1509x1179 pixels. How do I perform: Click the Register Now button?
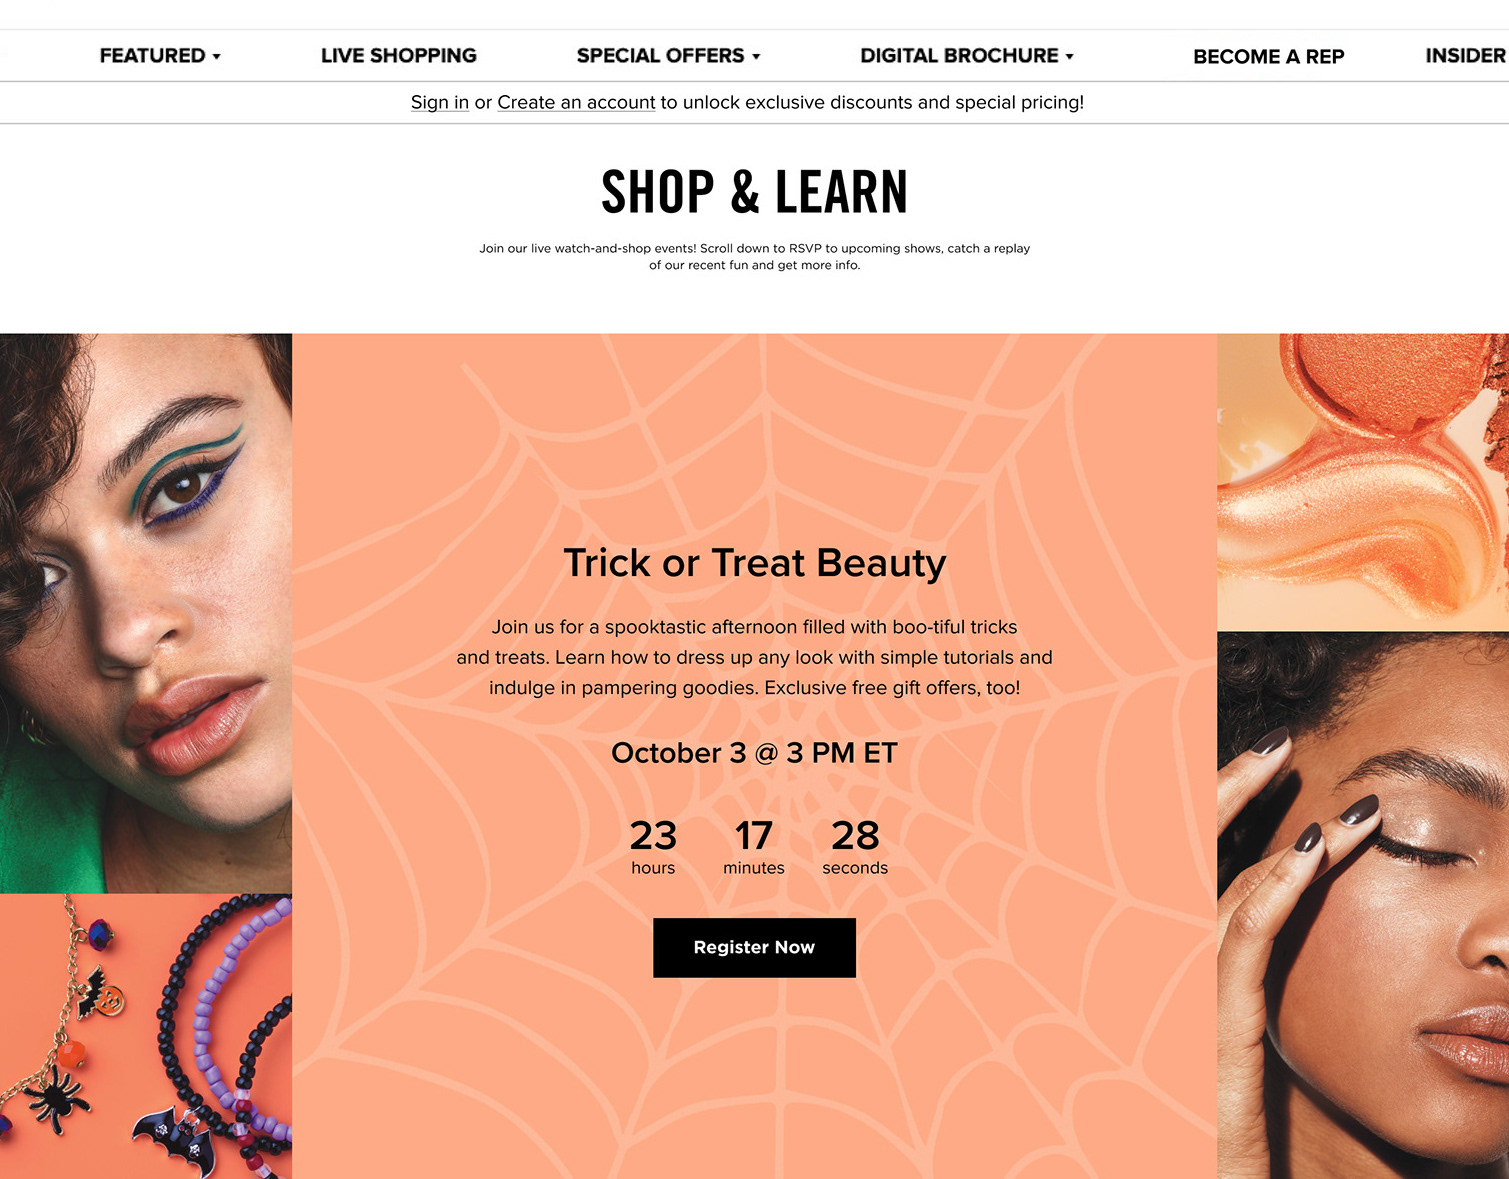coord(754,947)
